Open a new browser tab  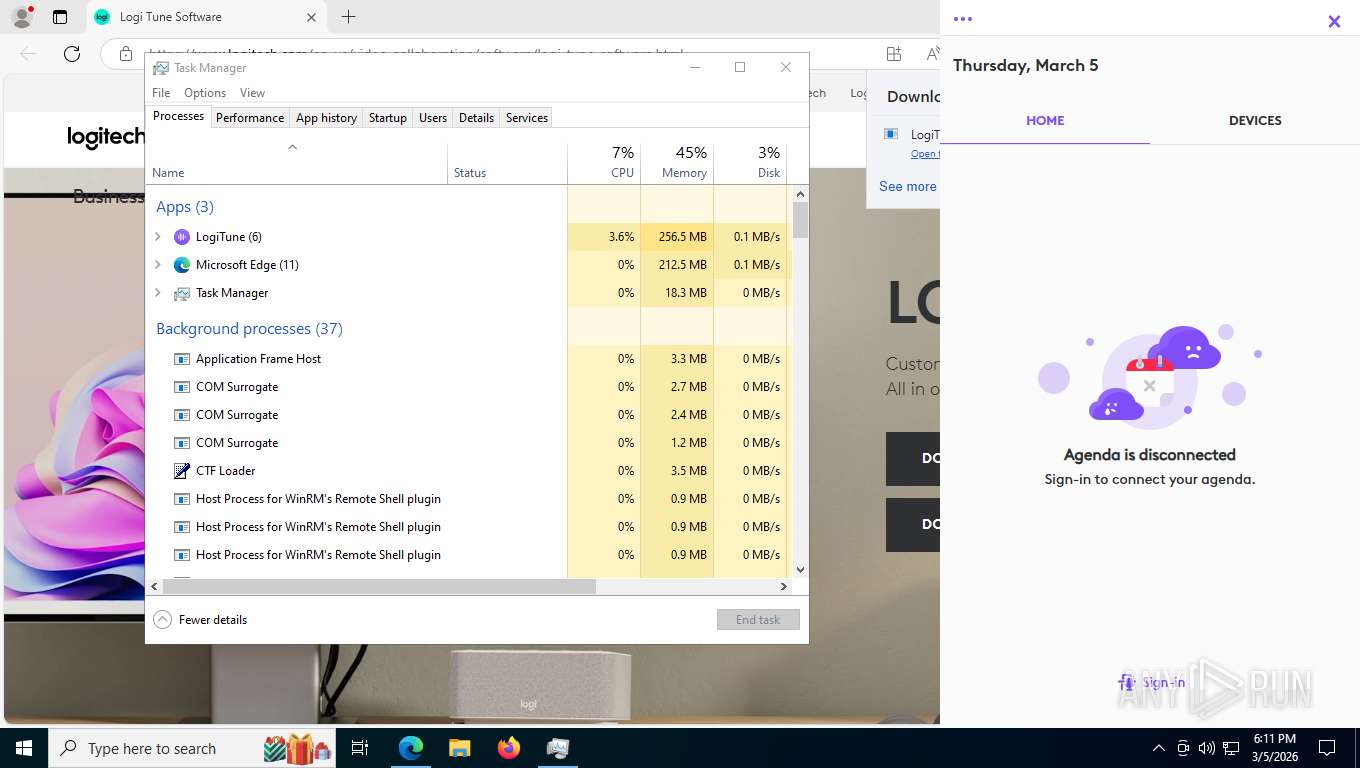pos(348,17)
